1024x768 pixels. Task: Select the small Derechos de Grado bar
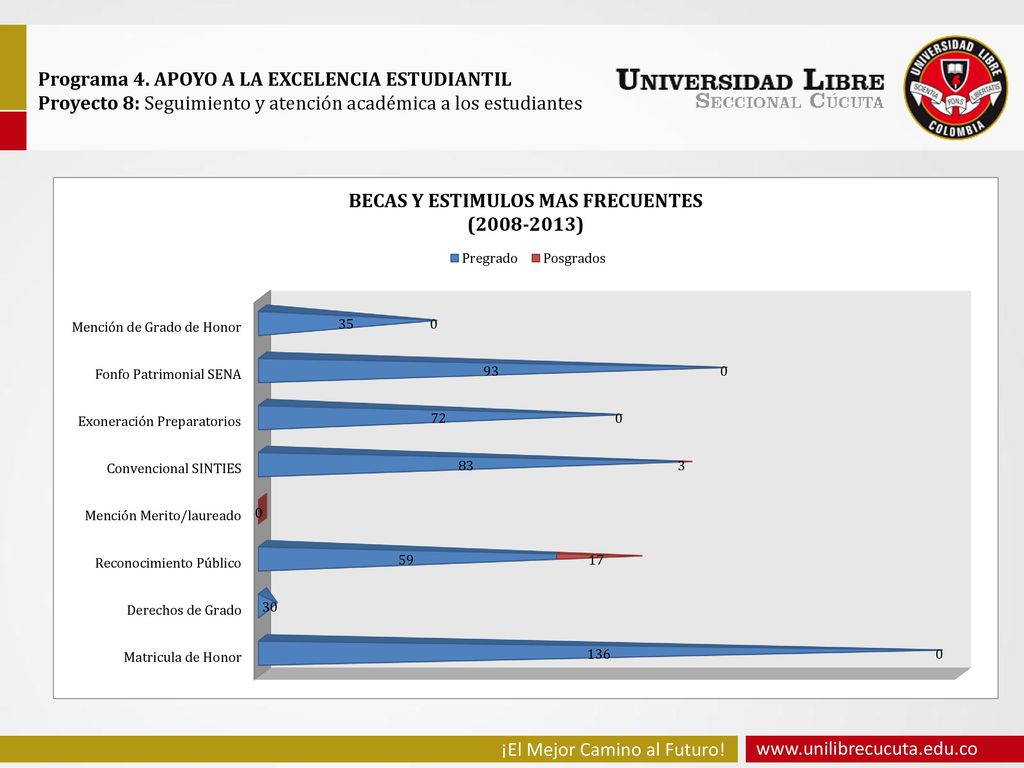pyautogui.click(x=267, y=603)
